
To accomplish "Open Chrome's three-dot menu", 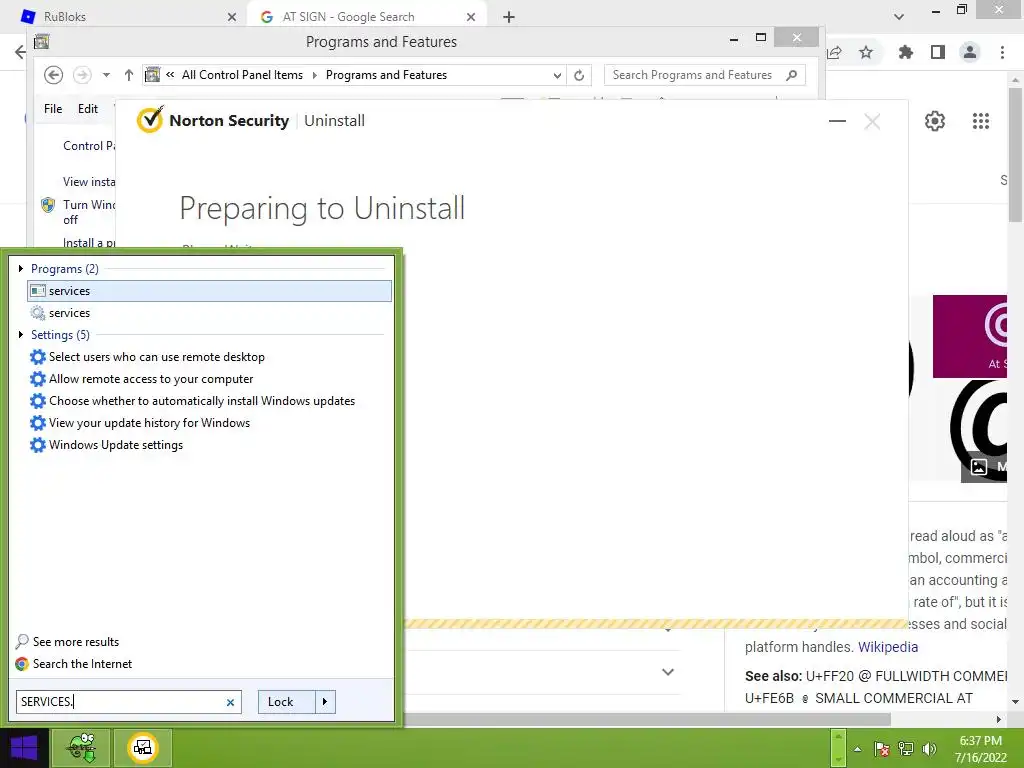I will click(1002, 52).
